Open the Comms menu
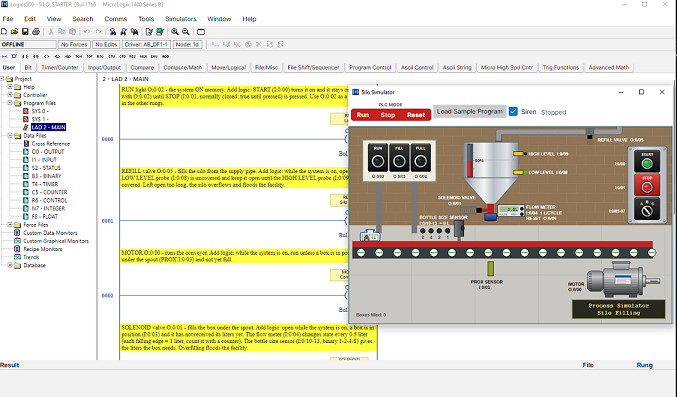 (116, 19)
